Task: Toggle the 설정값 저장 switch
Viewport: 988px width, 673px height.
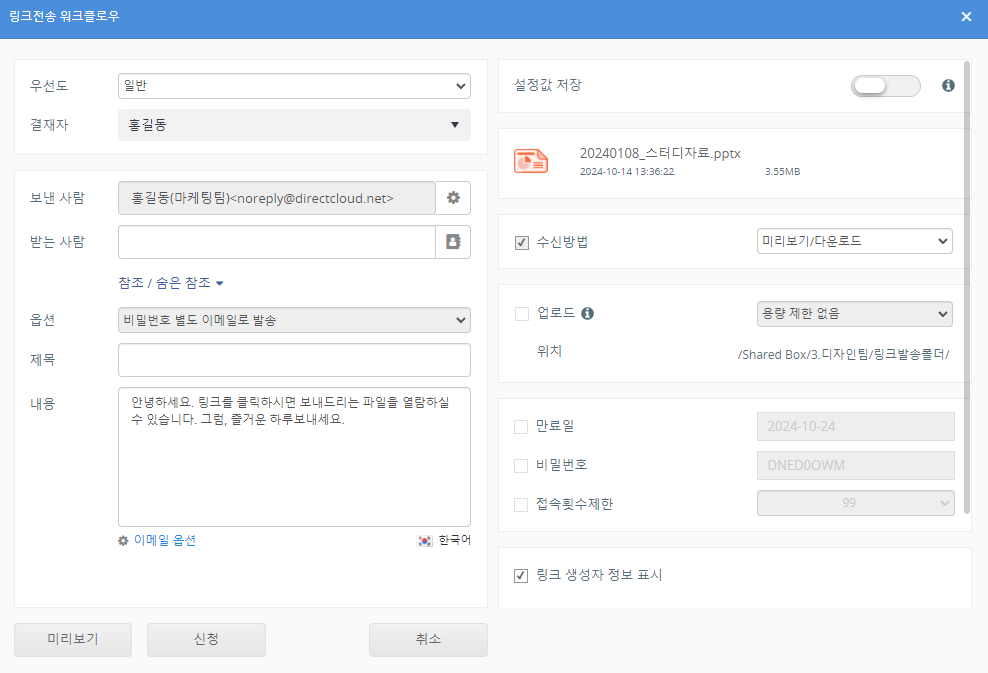Action: pyautogui.click(x=885, y=86)
